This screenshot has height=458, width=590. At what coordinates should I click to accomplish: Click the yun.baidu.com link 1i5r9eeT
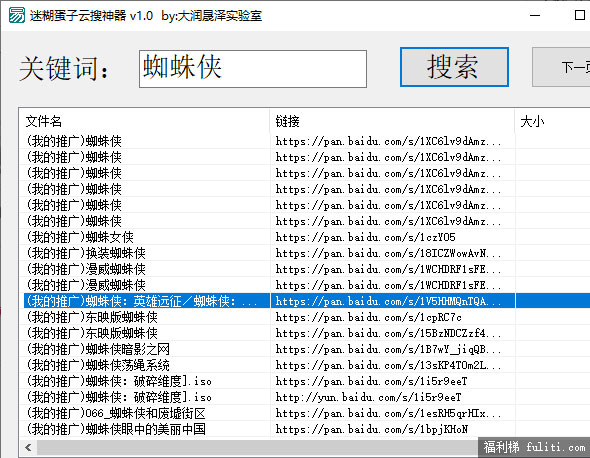pos(368,397)
